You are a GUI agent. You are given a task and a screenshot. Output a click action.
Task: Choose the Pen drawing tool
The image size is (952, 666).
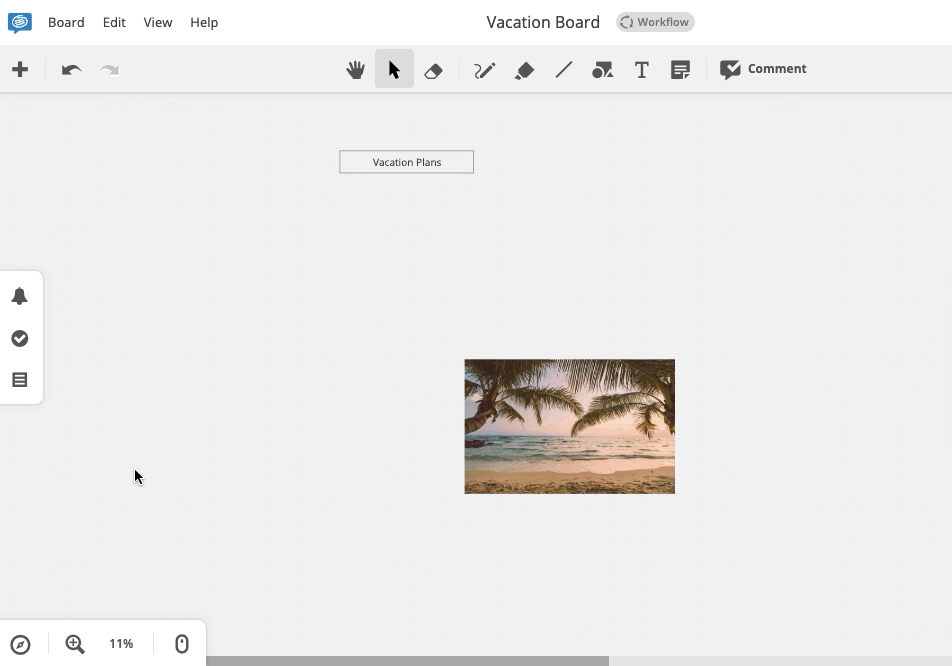(x=485, y=70)
